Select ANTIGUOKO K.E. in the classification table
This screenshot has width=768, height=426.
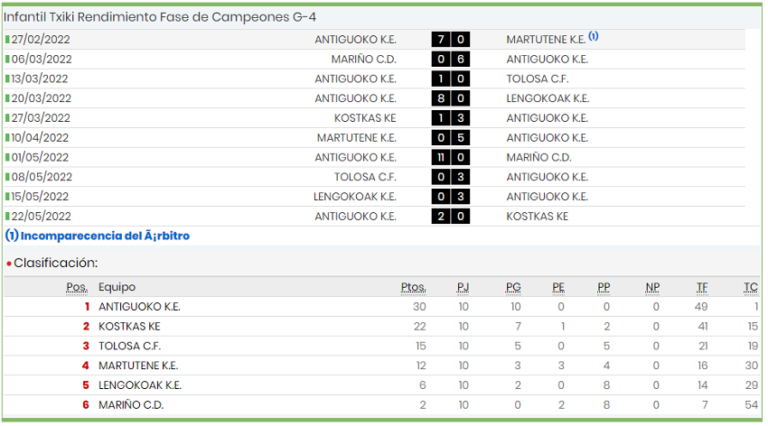click(x=140, y=307)
